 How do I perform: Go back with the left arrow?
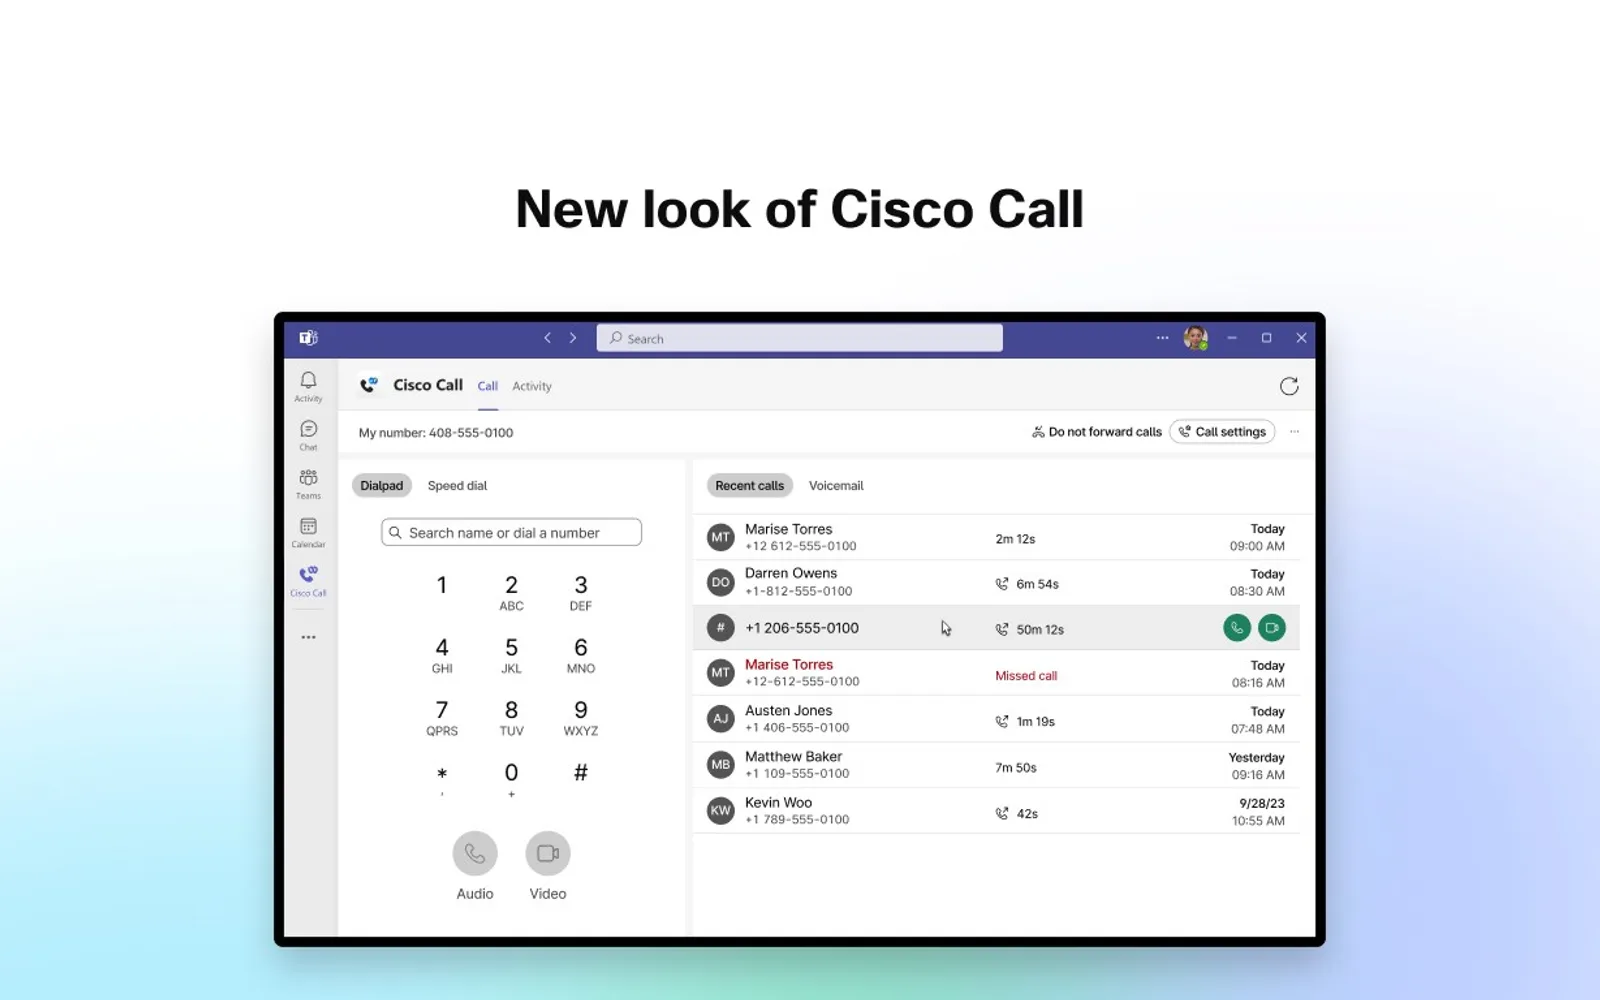tap(547, 338)
